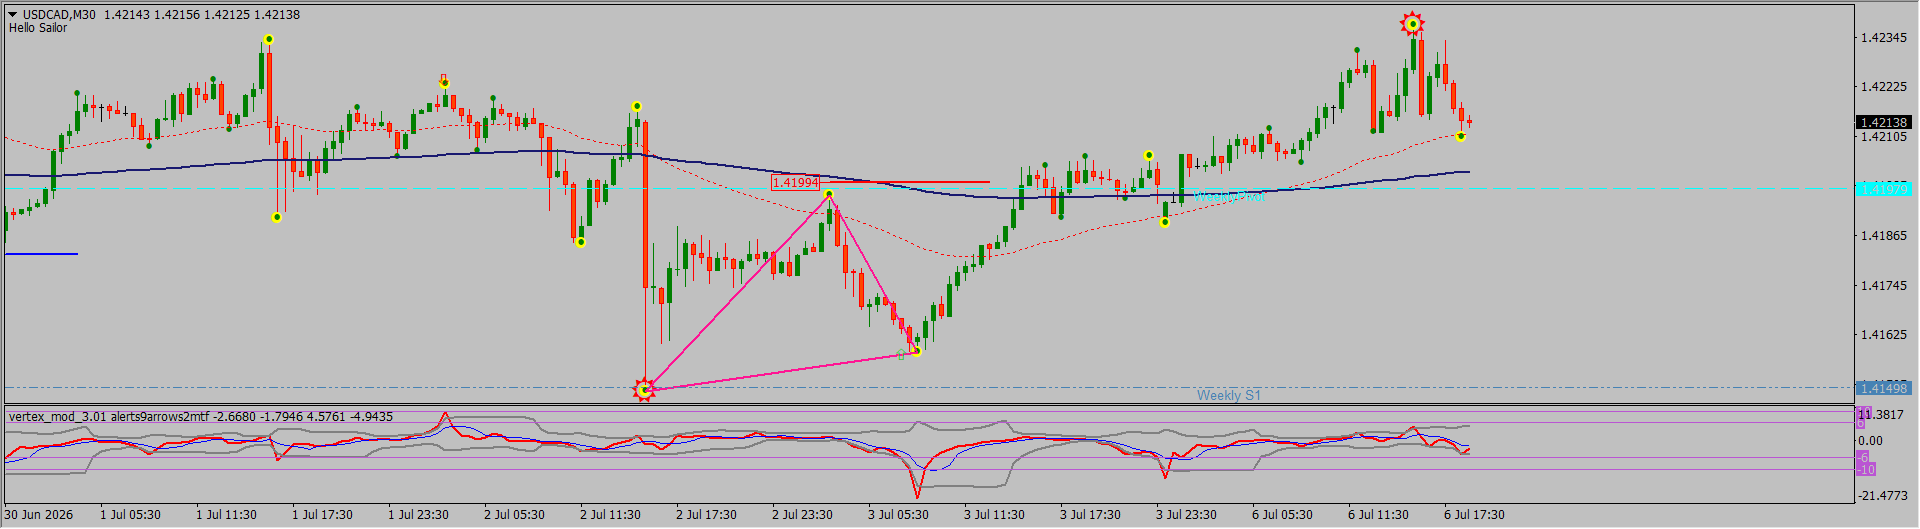Click the 1.41498 Weekly S1 price tag
Viewport: 1920px width, 529px height.
[1883, 388]
